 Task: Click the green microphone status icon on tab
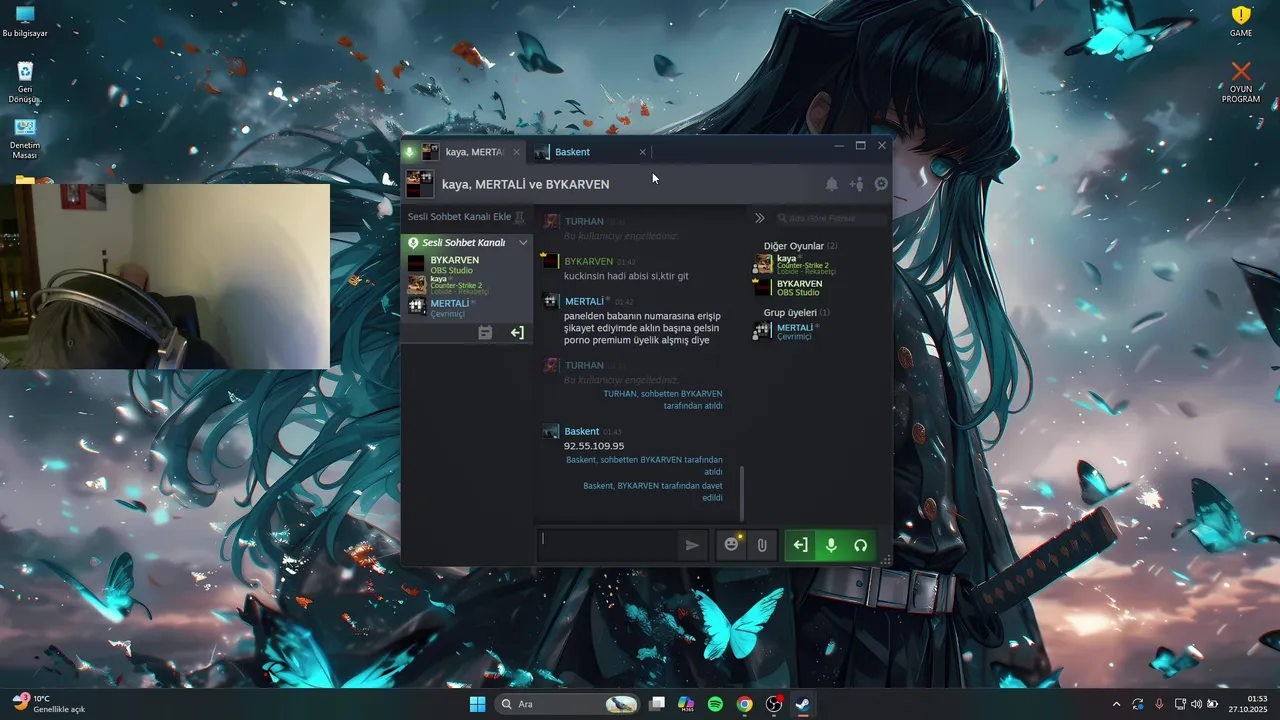pyautogui.click(x=409, y=152)
